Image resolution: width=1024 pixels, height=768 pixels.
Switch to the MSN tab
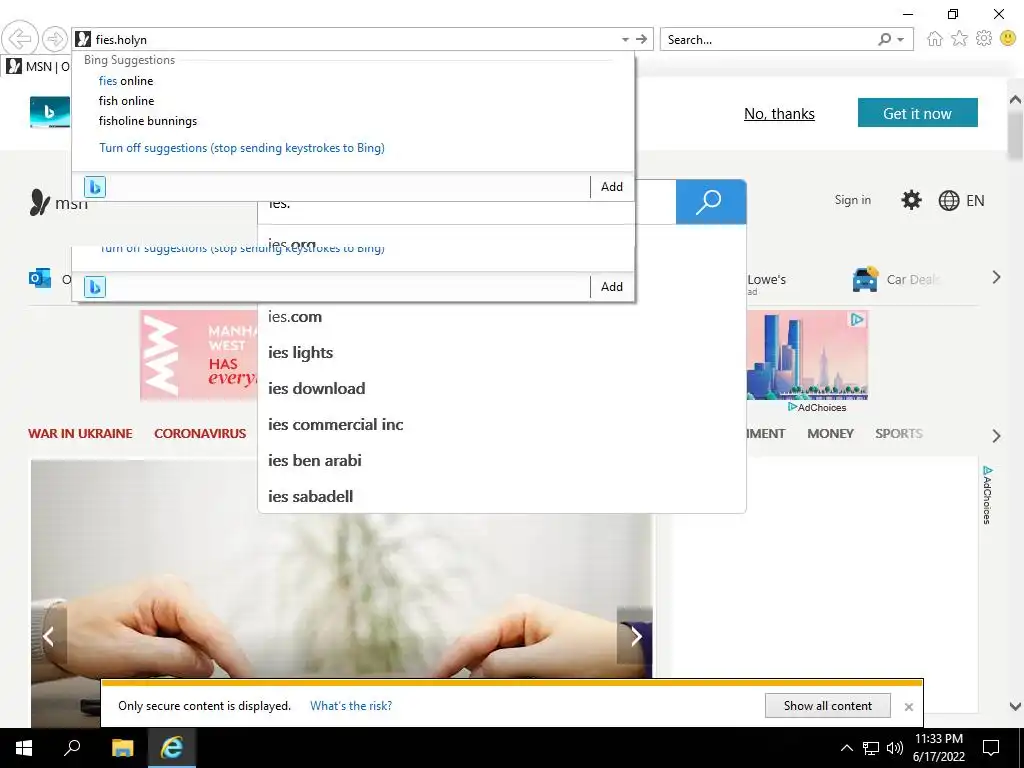coord(37,66)
